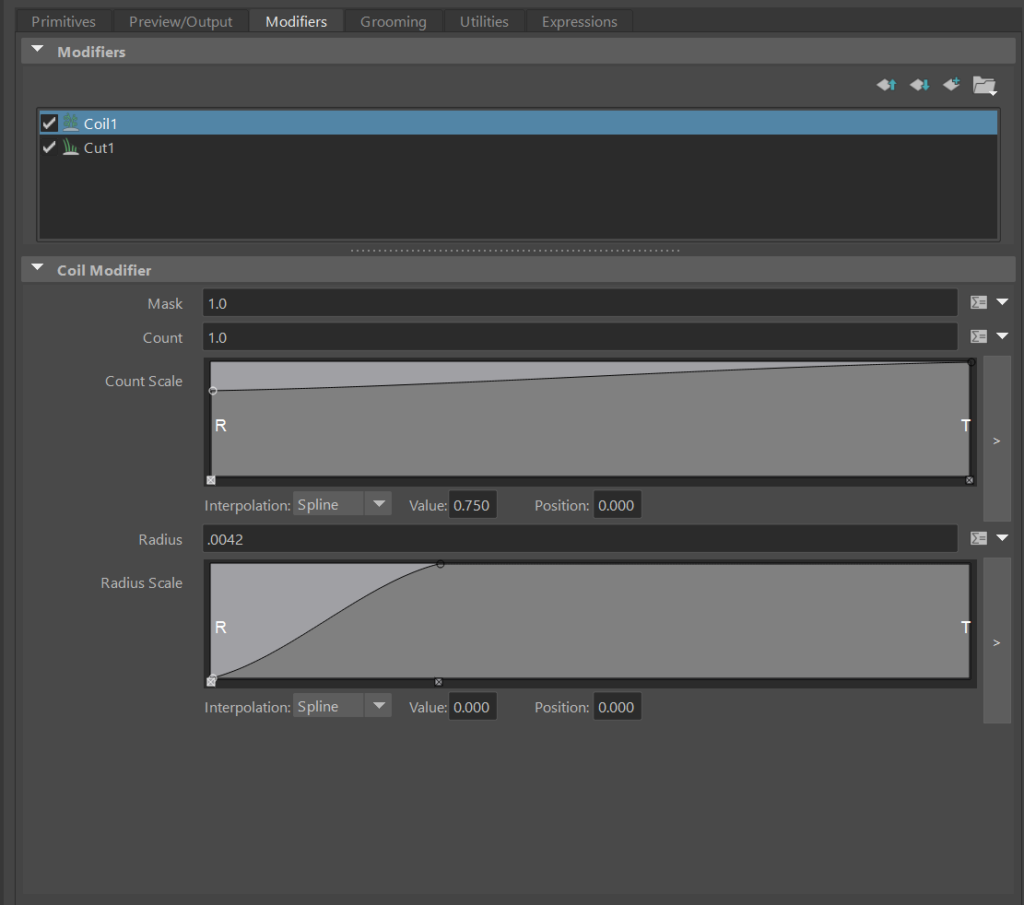
Task: Open Count Scale Interpolation dropdown
Action: (342, 505)
